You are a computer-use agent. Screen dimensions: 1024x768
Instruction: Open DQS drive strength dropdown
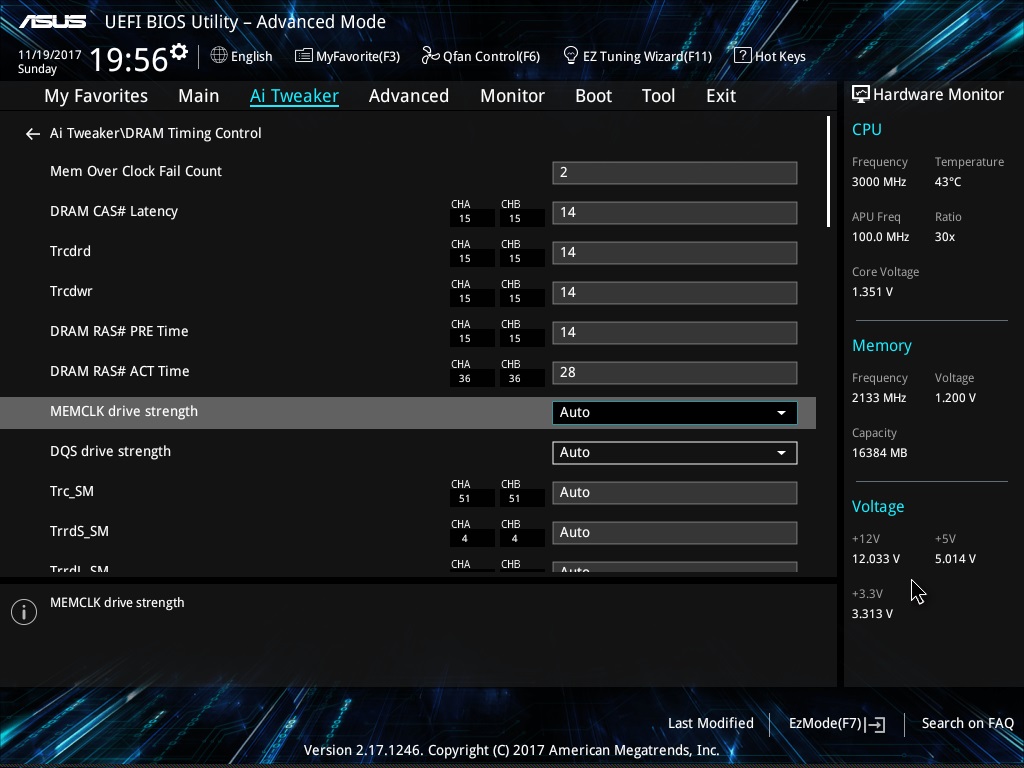pyautogui.click(x=675, y=453)
